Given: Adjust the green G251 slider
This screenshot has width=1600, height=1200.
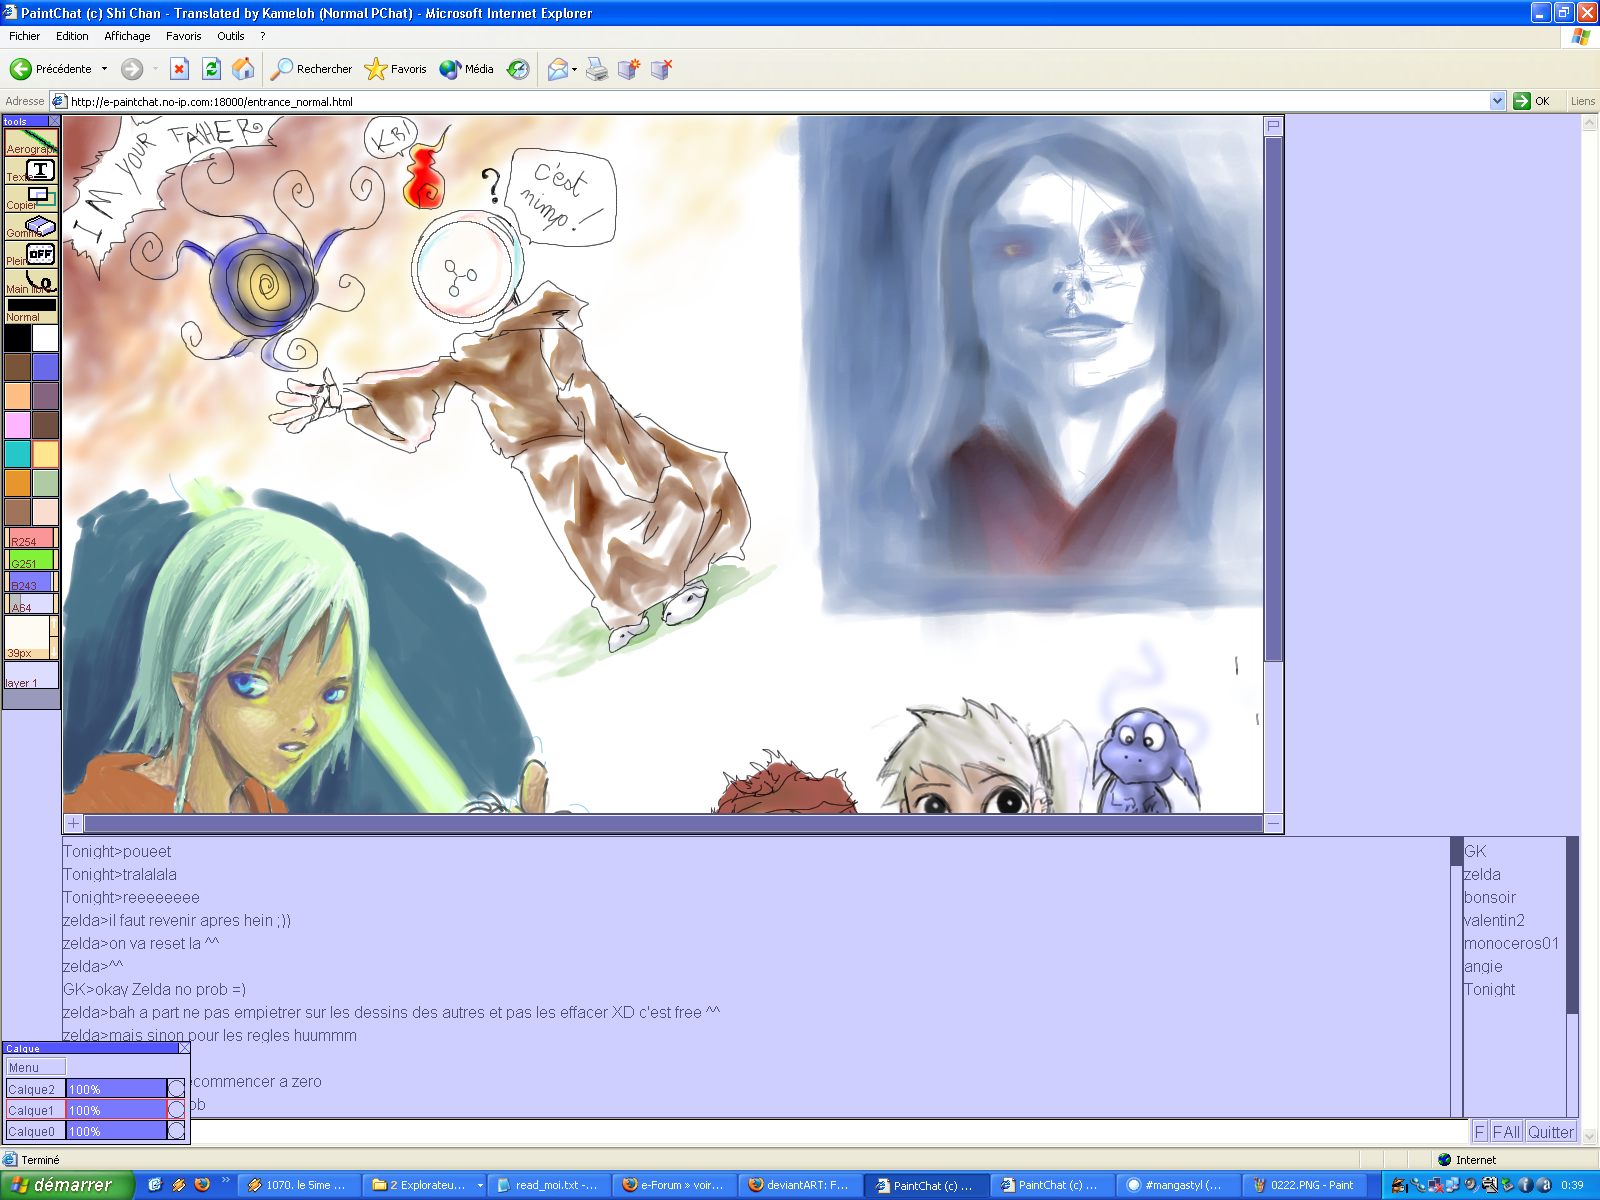Looking at the screenshot, I should point(31,560).
